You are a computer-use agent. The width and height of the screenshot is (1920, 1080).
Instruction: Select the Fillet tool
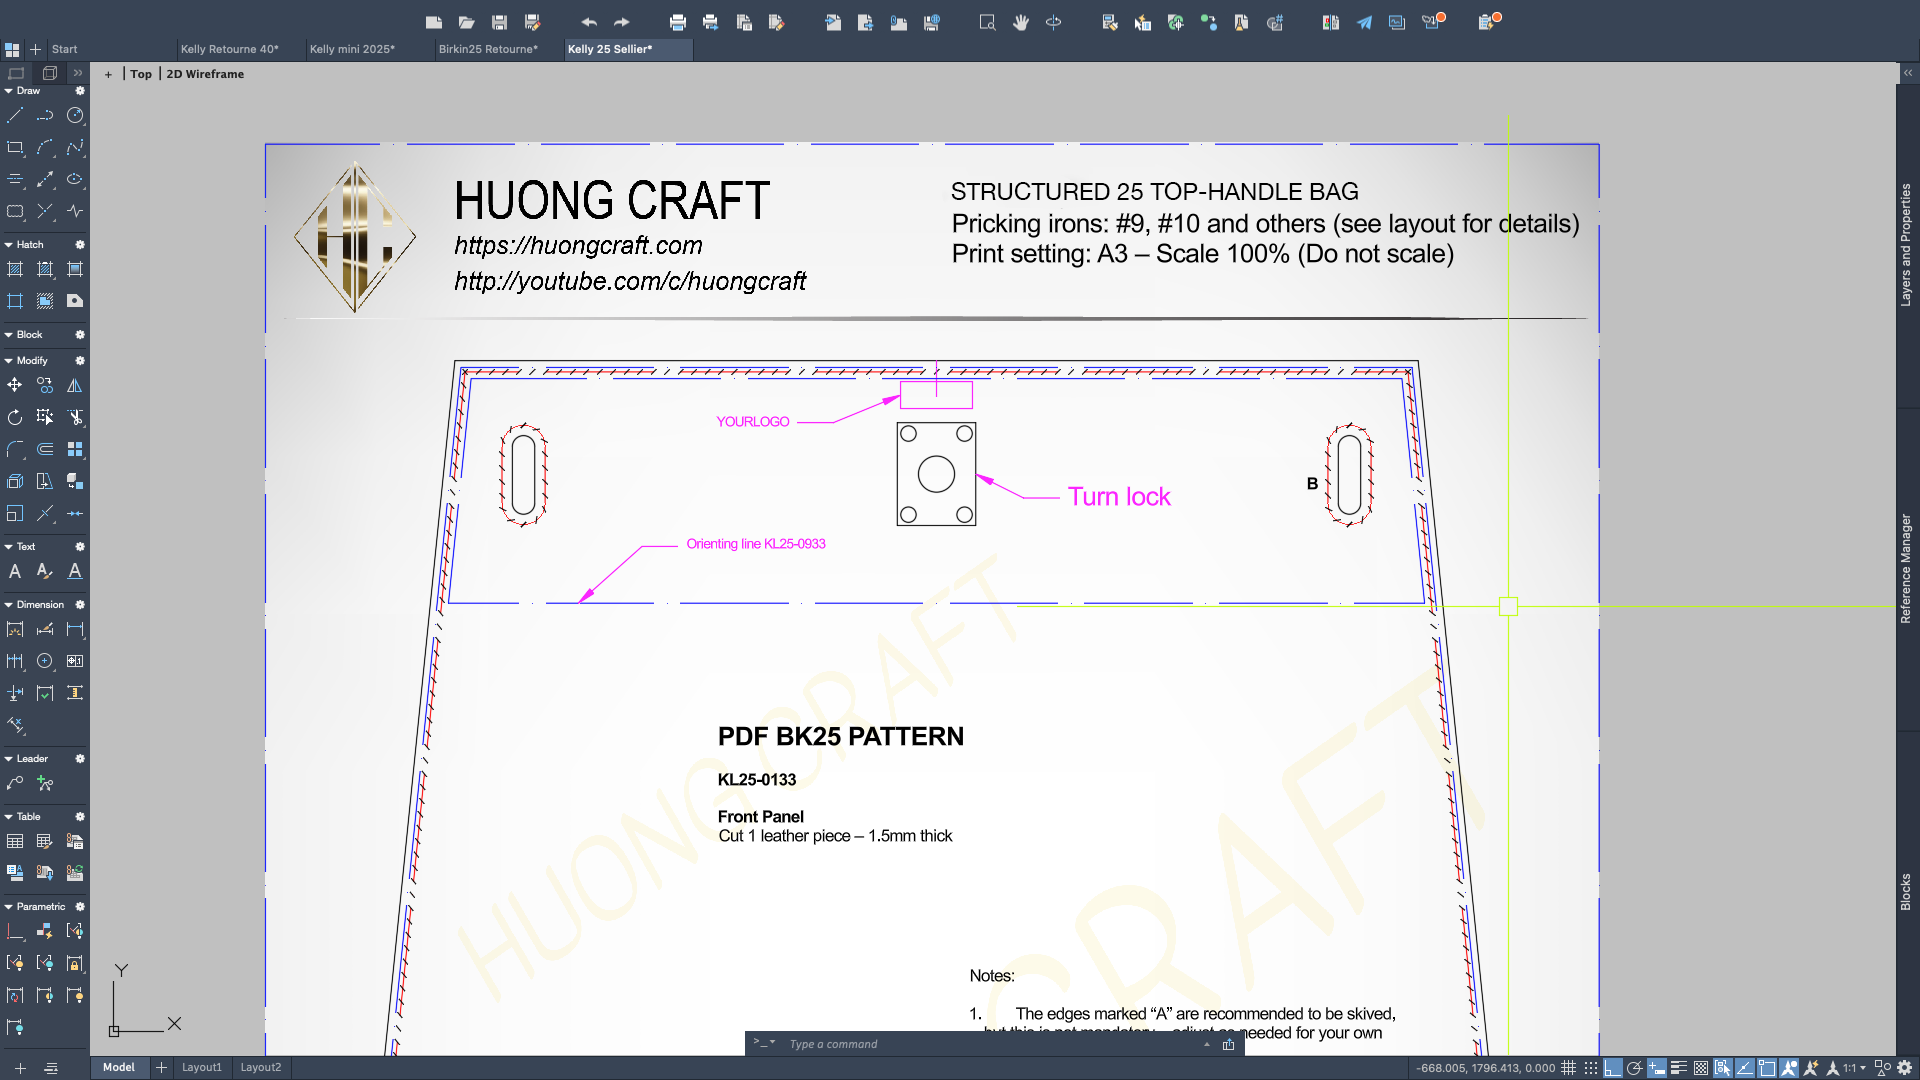coord(15,449)
